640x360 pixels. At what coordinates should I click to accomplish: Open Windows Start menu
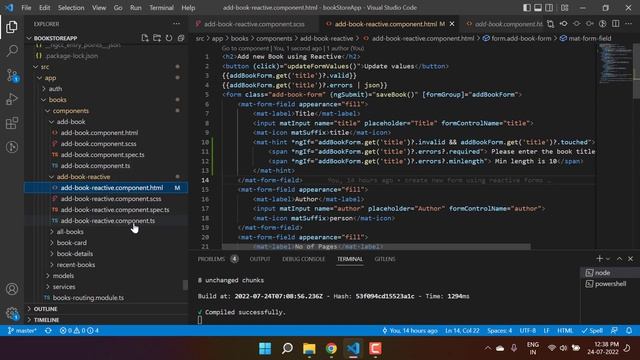265,348
